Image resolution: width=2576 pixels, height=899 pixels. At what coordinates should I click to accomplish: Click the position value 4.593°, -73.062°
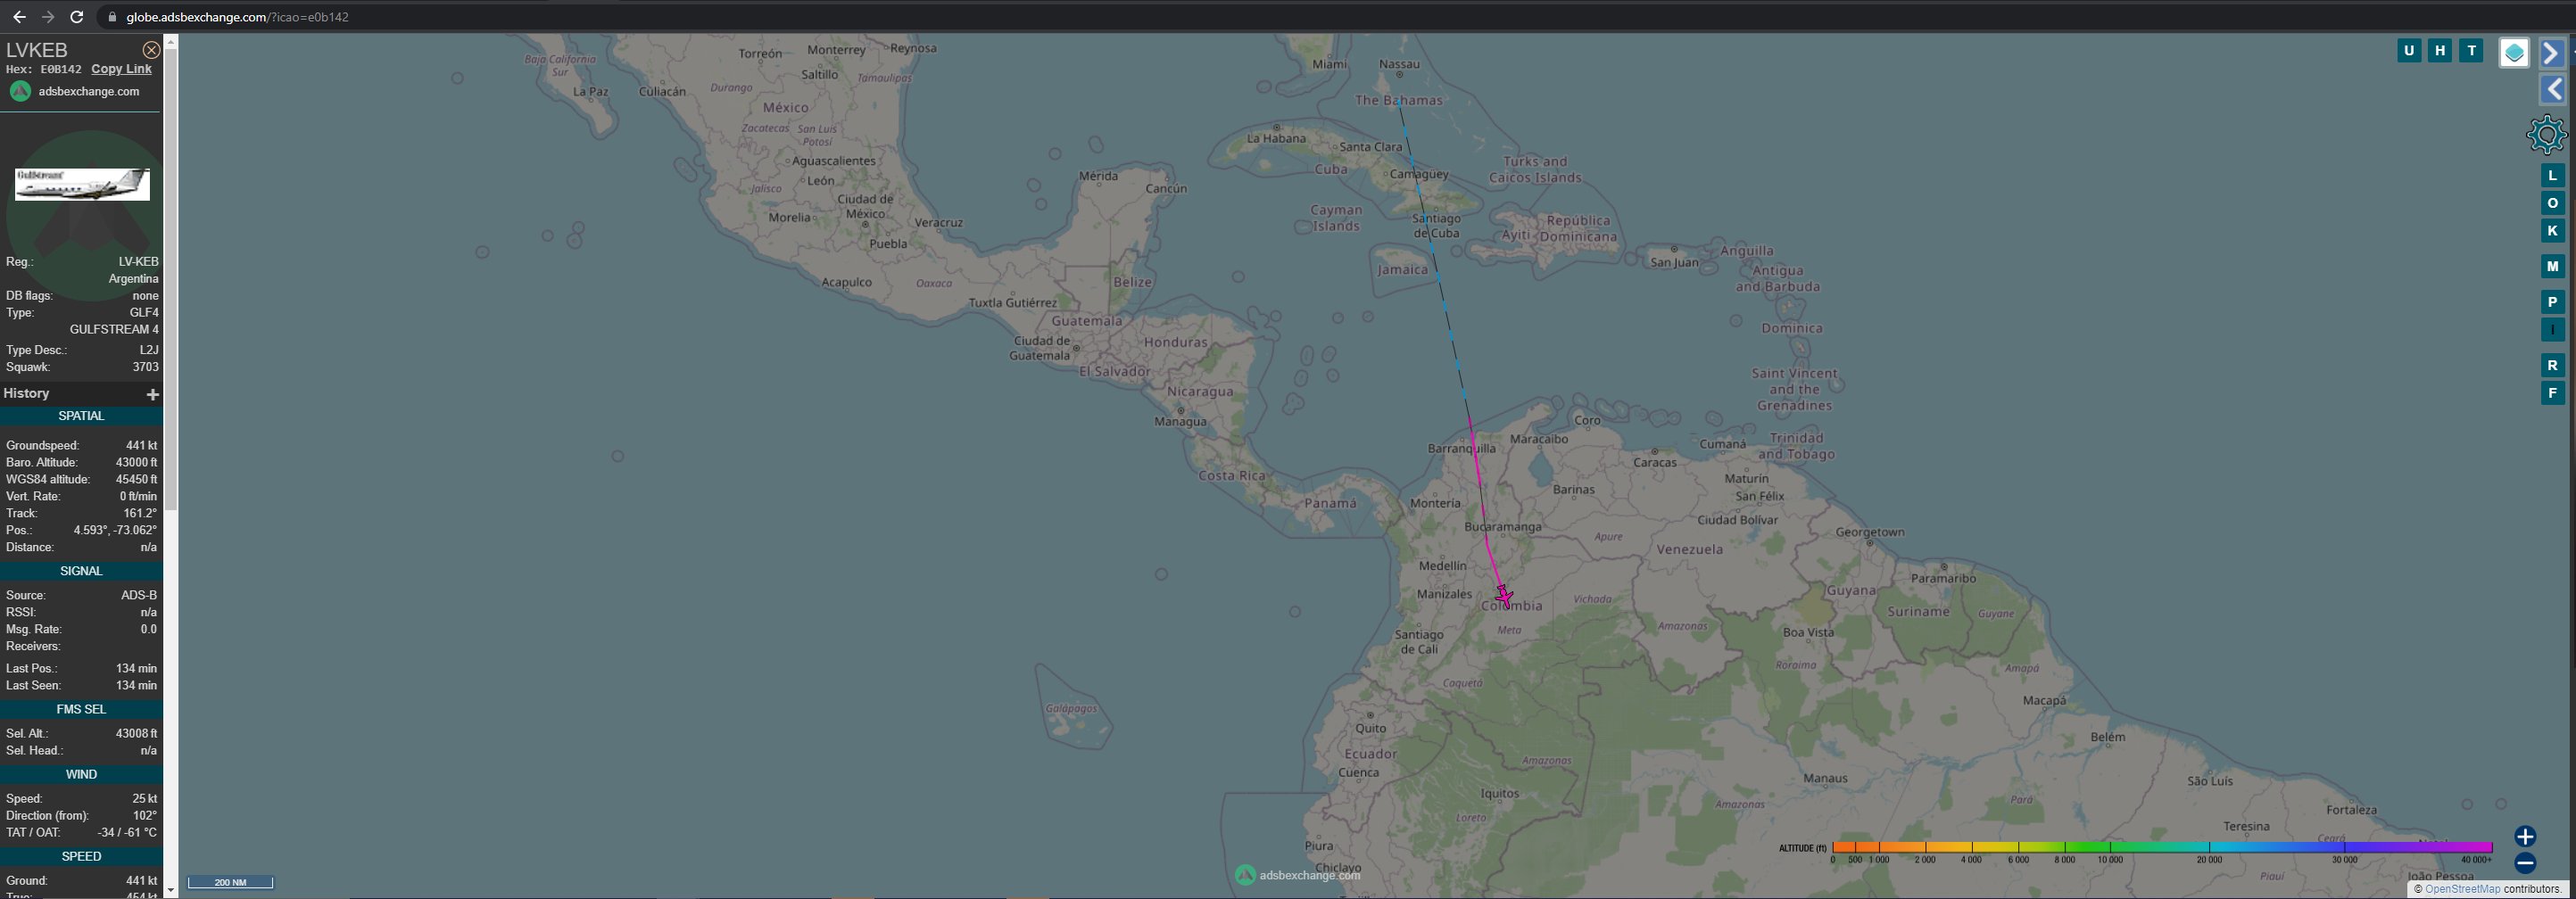[x=115, y=530]
